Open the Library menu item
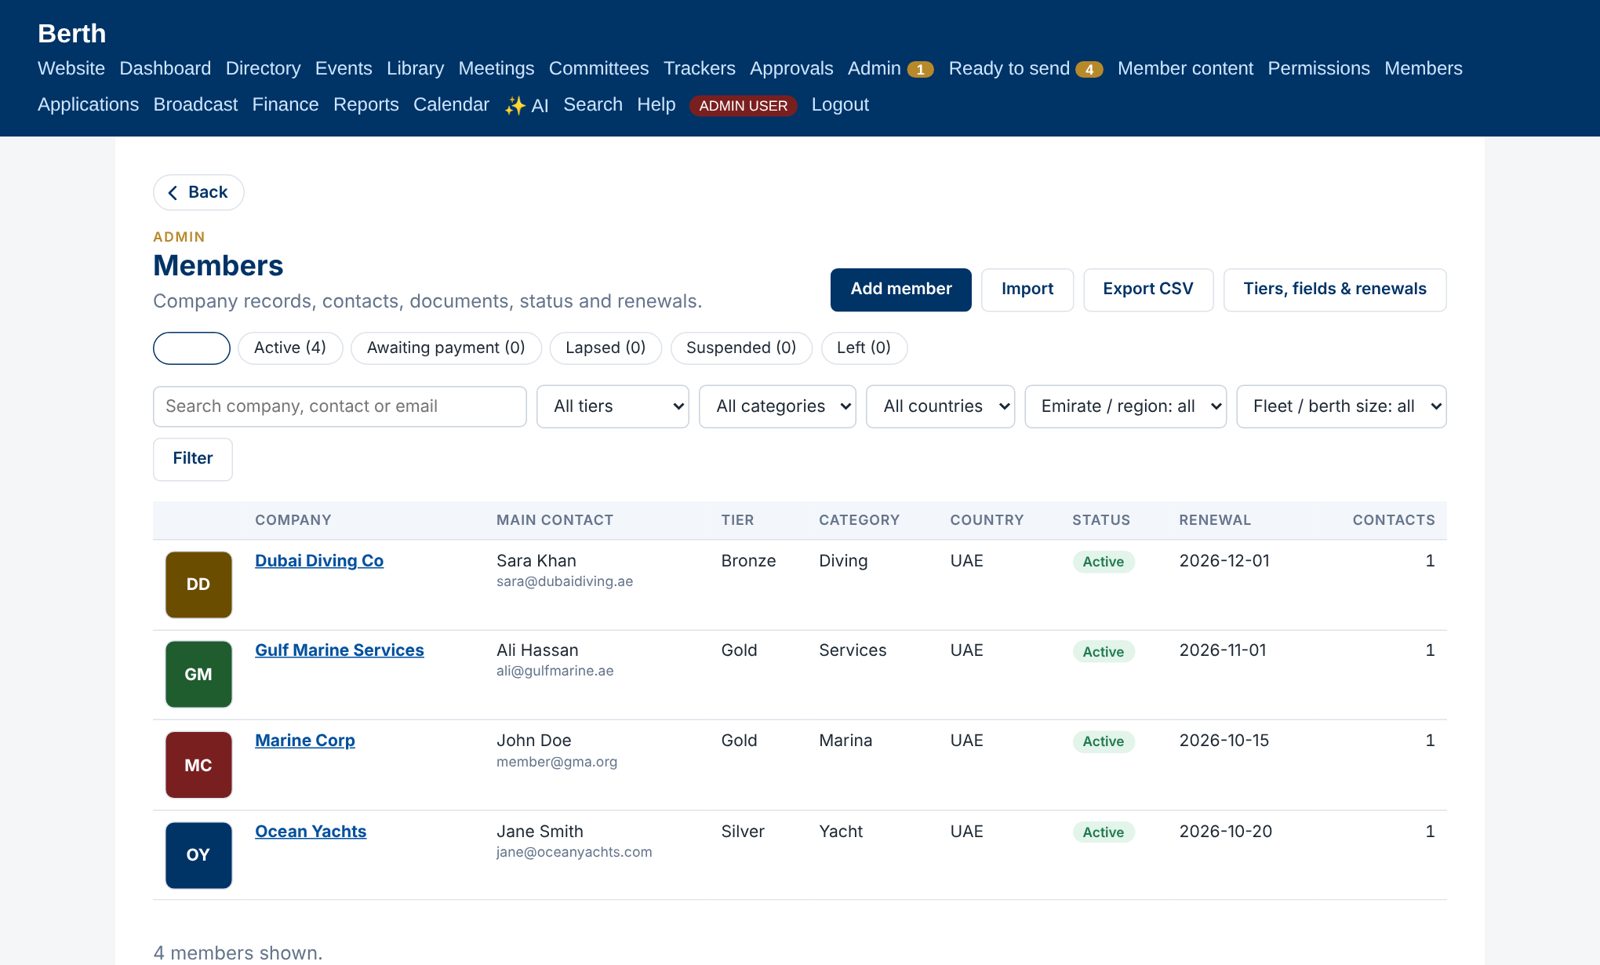The height and width of the screenshot is (965, 1600). pos(415,68)
